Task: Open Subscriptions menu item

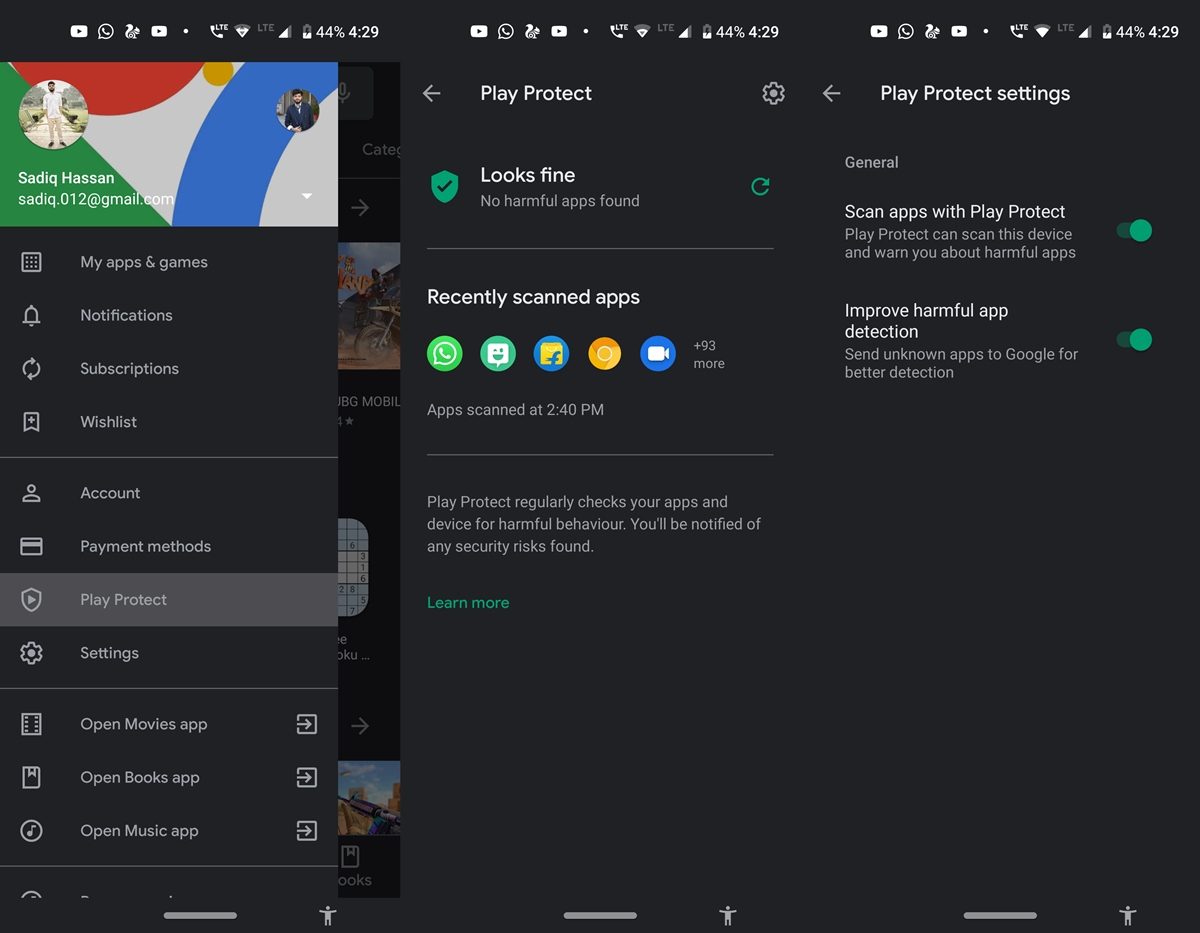Action: (x=169, y=368)
